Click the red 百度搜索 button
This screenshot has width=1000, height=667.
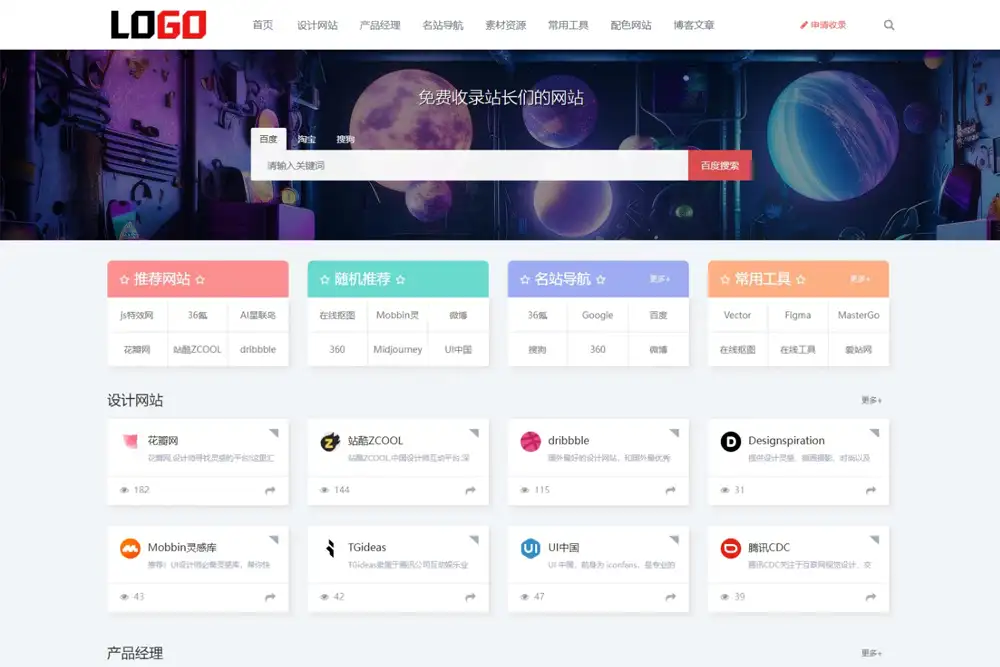click(720, 166)
